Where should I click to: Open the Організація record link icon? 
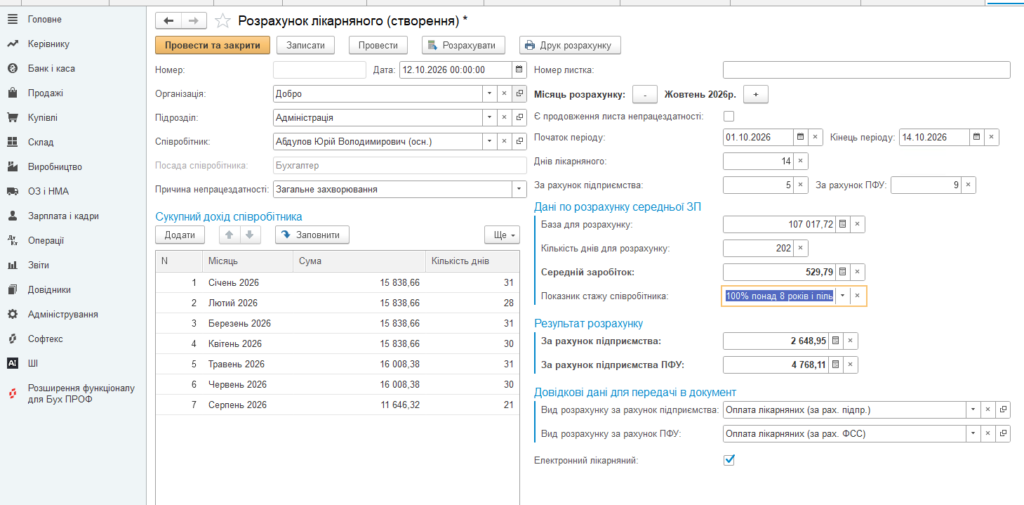[x=520, y=94]
